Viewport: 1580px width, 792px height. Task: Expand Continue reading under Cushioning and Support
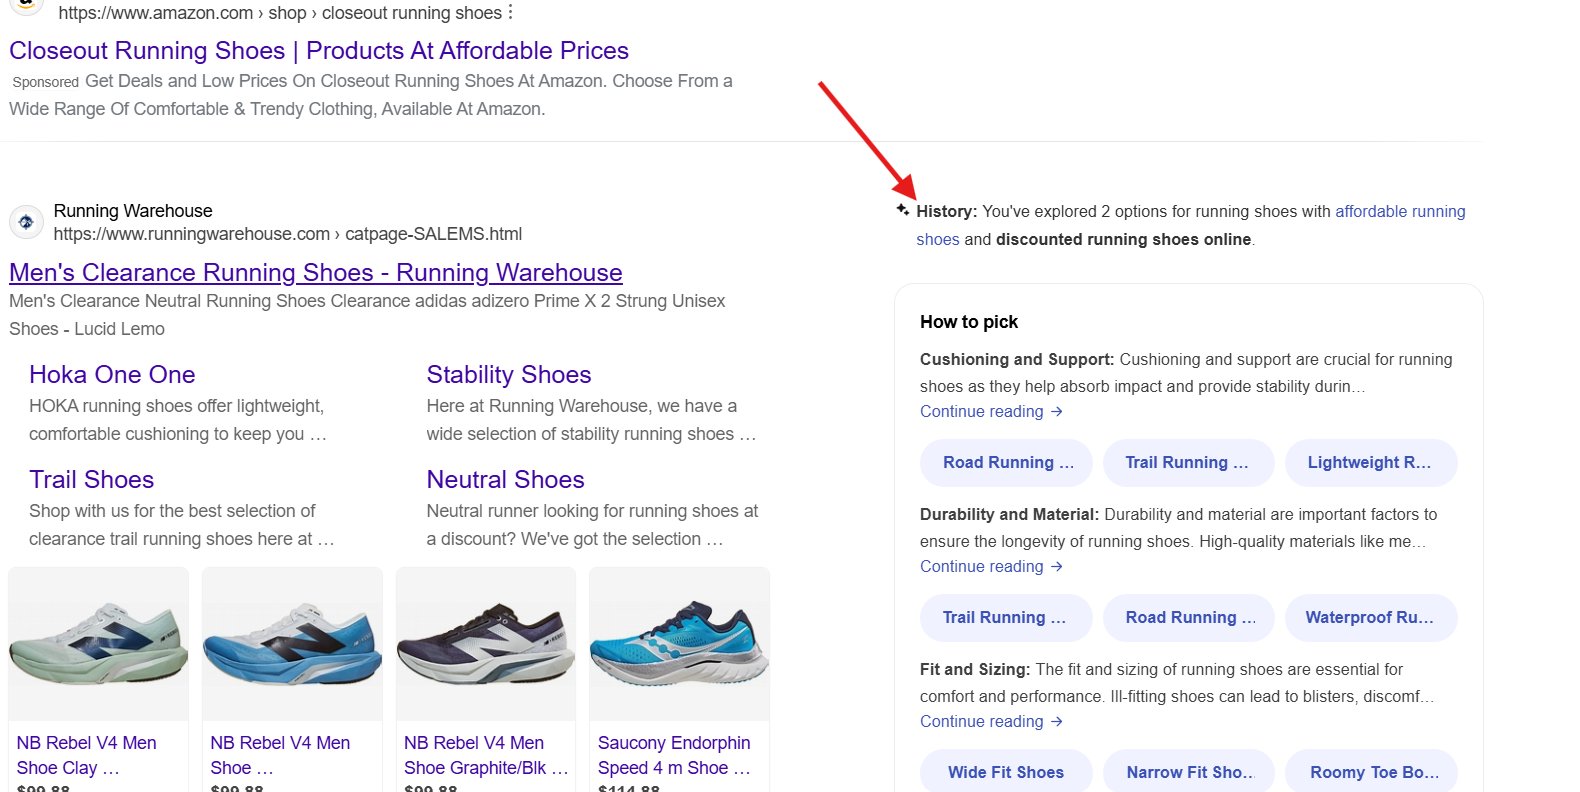coord(991,411)
